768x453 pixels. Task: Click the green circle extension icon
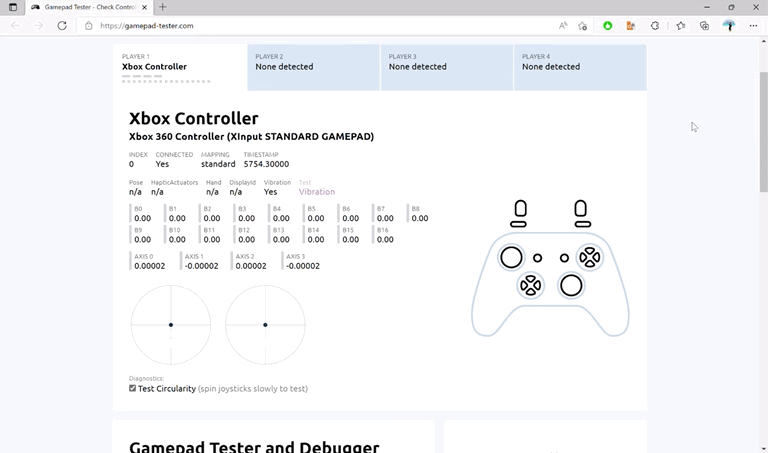pyautogui.click(x=607, y=25)
